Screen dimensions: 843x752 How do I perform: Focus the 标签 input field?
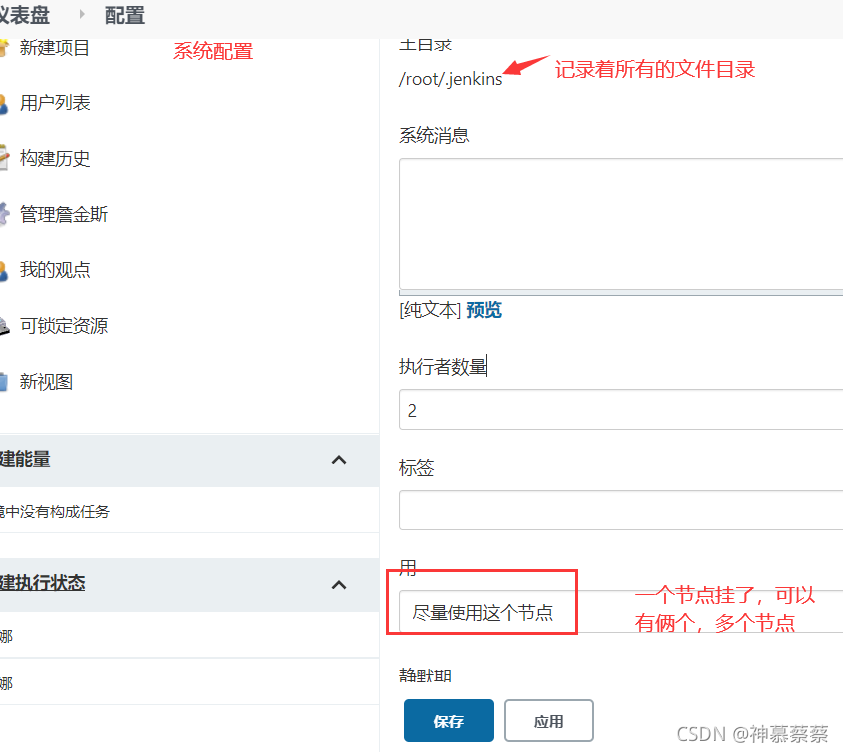coord(621,510)
